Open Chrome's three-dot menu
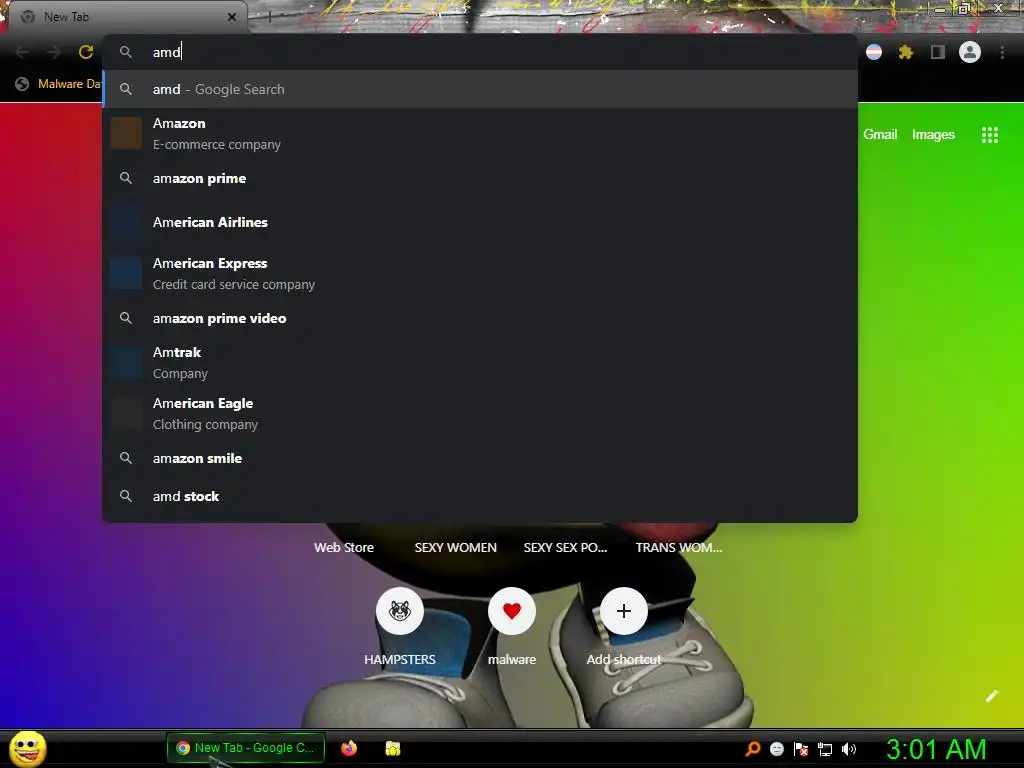Viewport: 1024px width, 768px height. (1002, 52)
